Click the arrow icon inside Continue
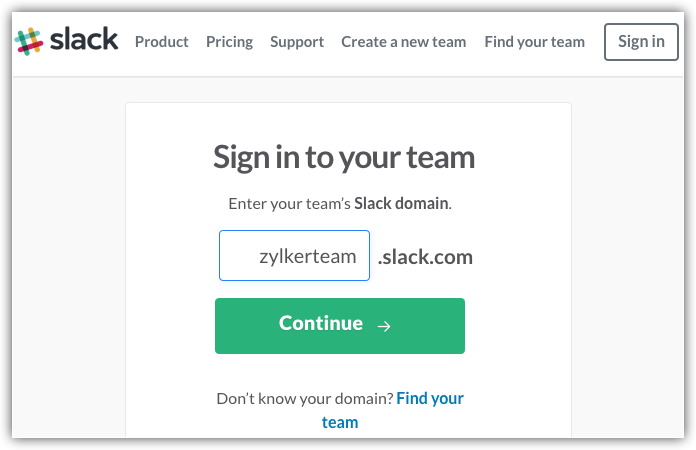696x450 pixels. [x=384, y=325]
